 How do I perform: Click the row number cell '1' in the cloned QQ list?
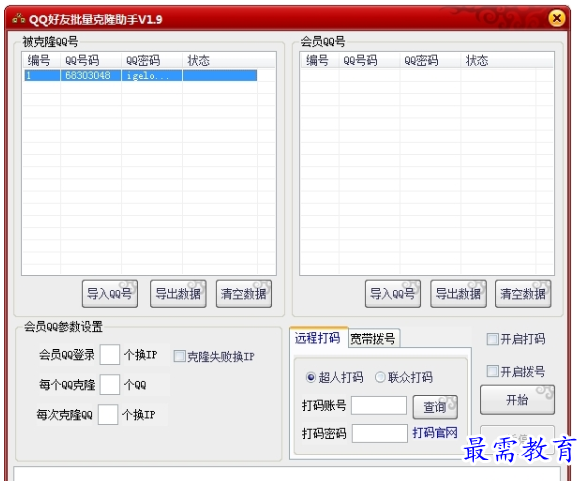click(x=42, y=75)
